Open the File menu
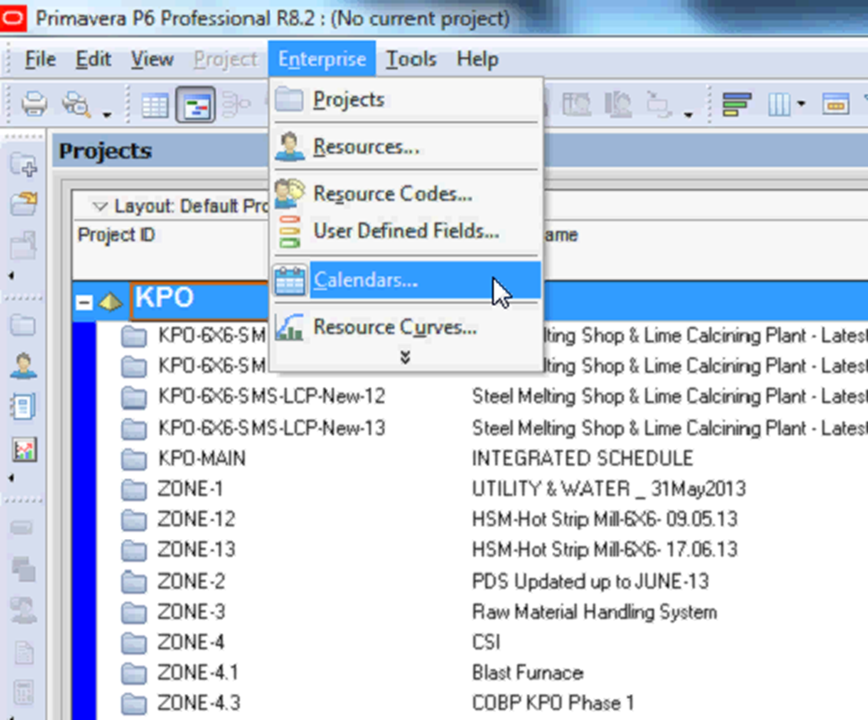868x720 pixels. (40, 59)
